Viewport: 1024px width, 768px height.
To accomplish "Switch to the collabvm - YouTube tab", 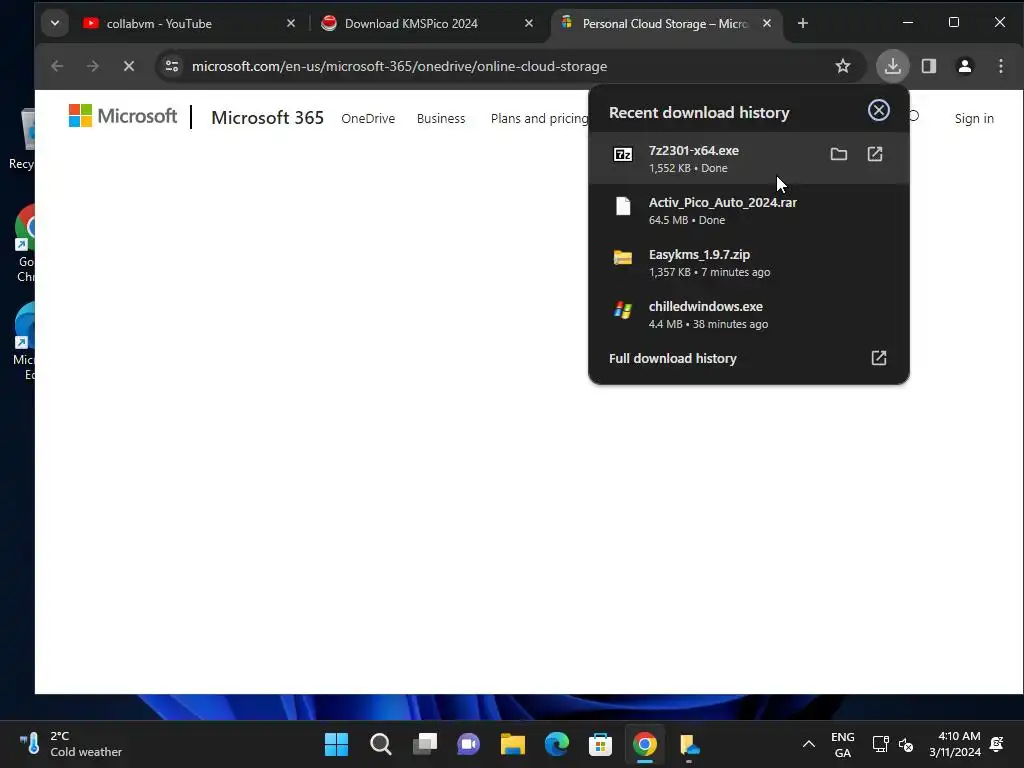I will click(x=189, y=24).
